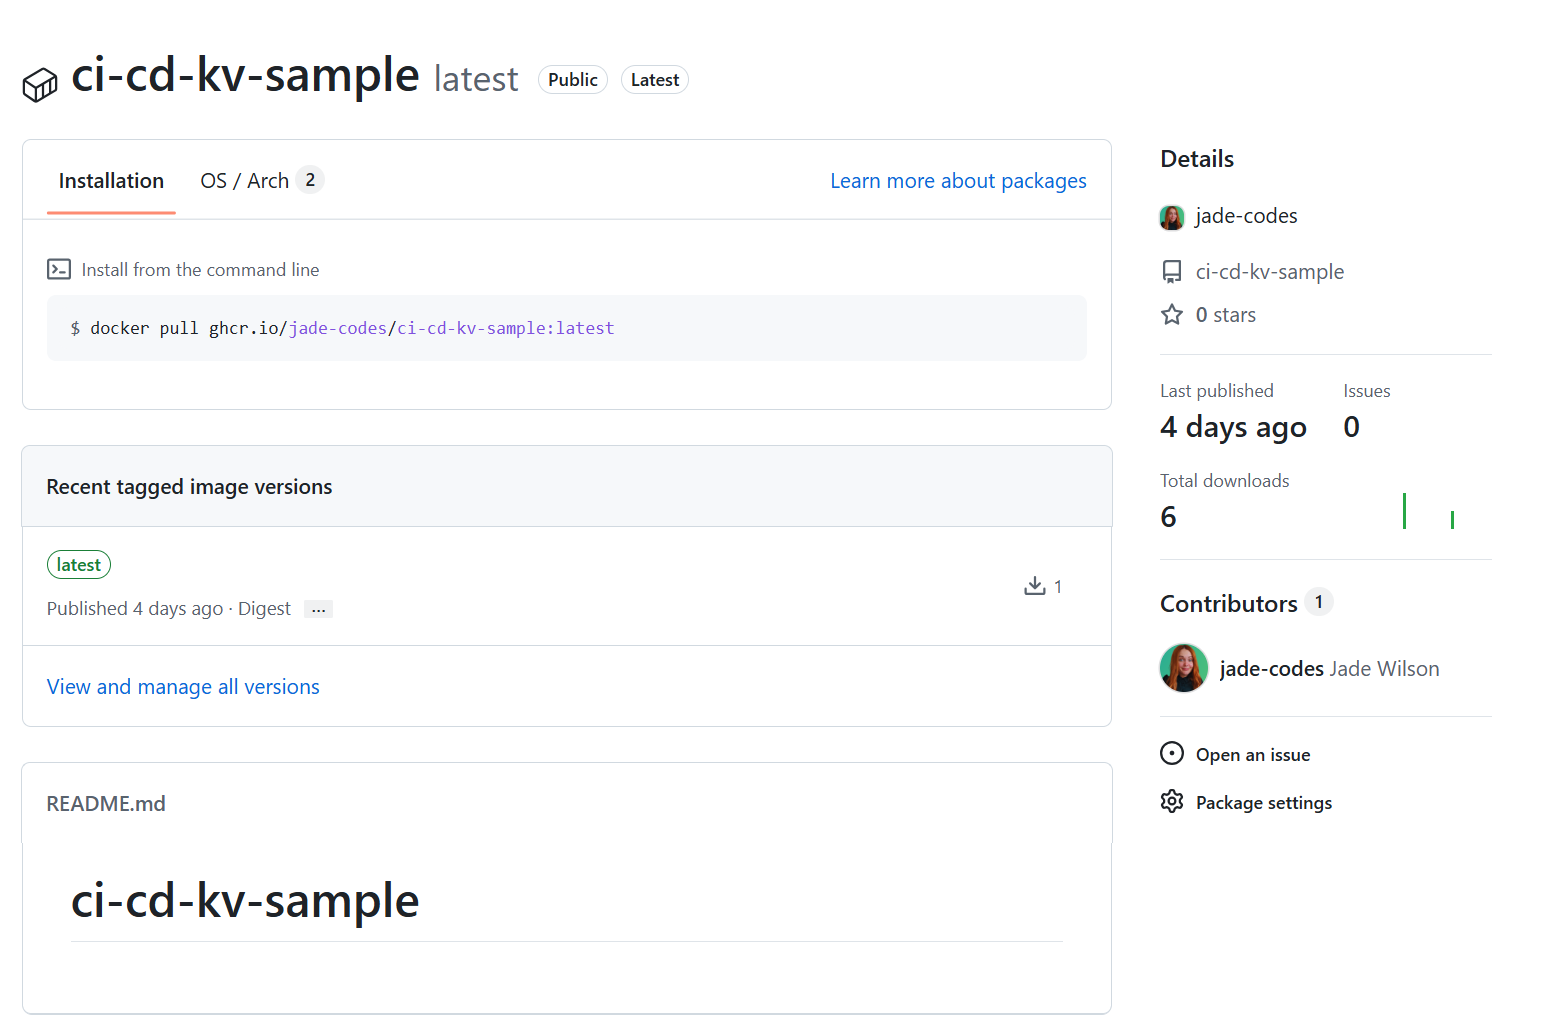The image size is (1558, 1033).
Task: Click the OS / Arch count badge 2
Action: click(x=310, y=180)
